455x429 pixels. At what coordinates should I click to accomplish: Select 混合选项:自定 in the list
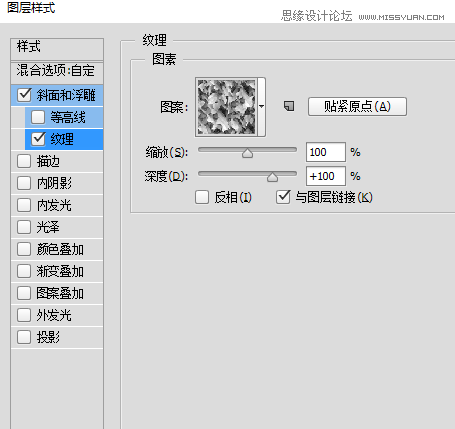pyautogui.click(x=57, y=72)
